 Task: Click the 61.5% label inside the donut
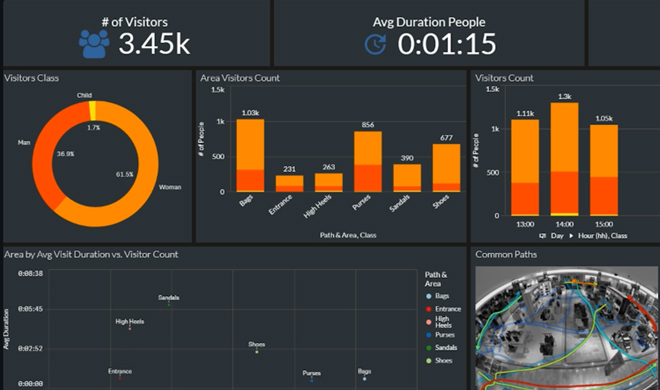point(125,174)
